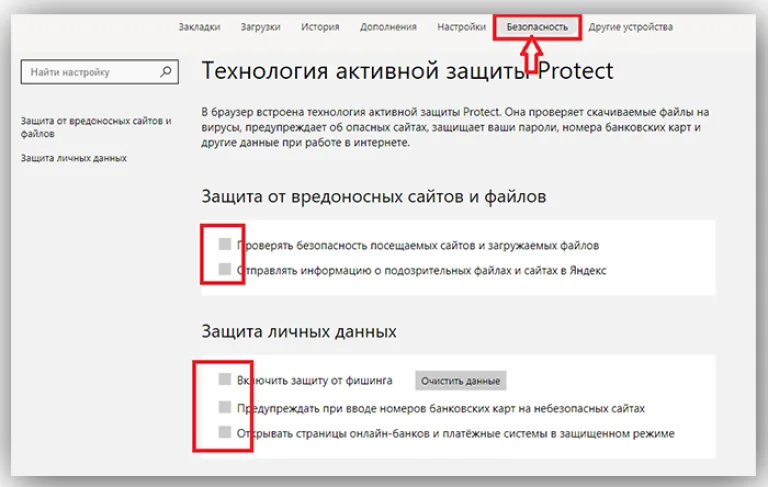Toggle Предупреждать при вводе номеров банковских карт checkbox
Screen dimensions: 768x487
(224, 407)
